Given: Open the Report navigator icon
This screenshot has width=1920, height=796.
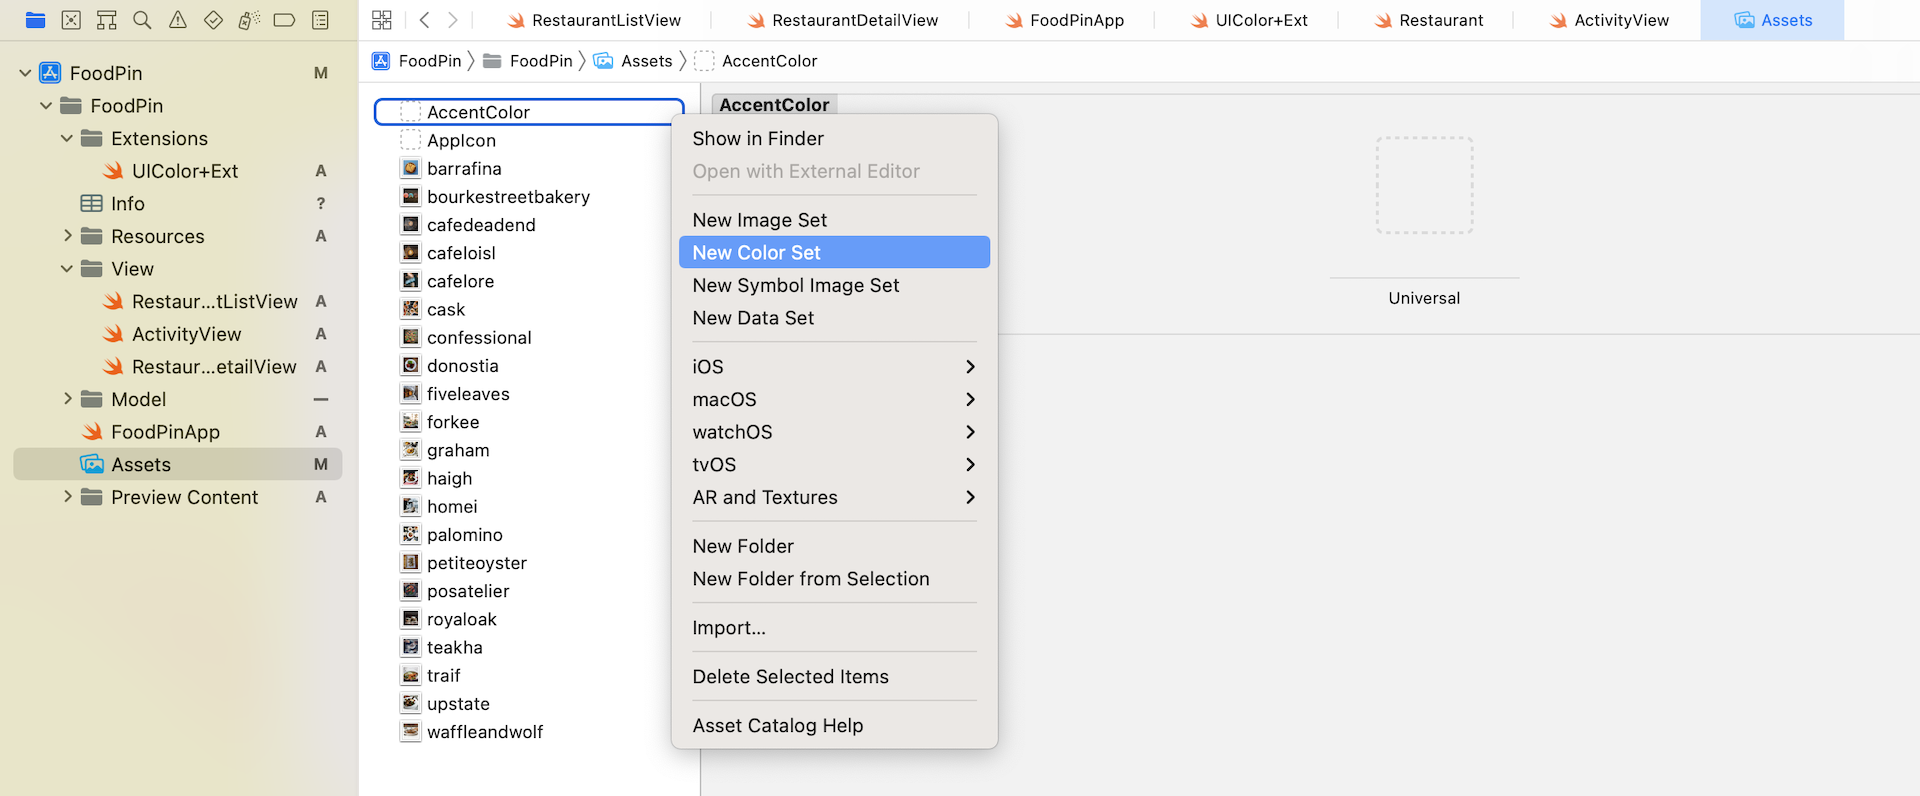Looking at the screenshot, I should 320,20.
